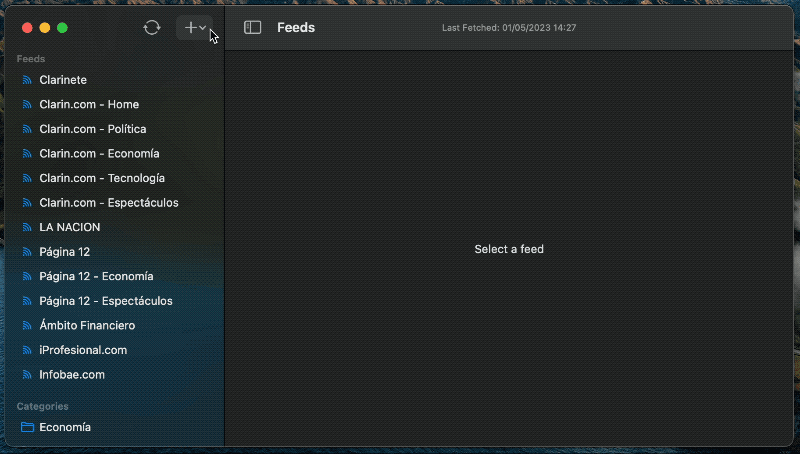Click the Feeds sidebar section header
This screenshot has width=800, height=454.
(x=31, y=59)
